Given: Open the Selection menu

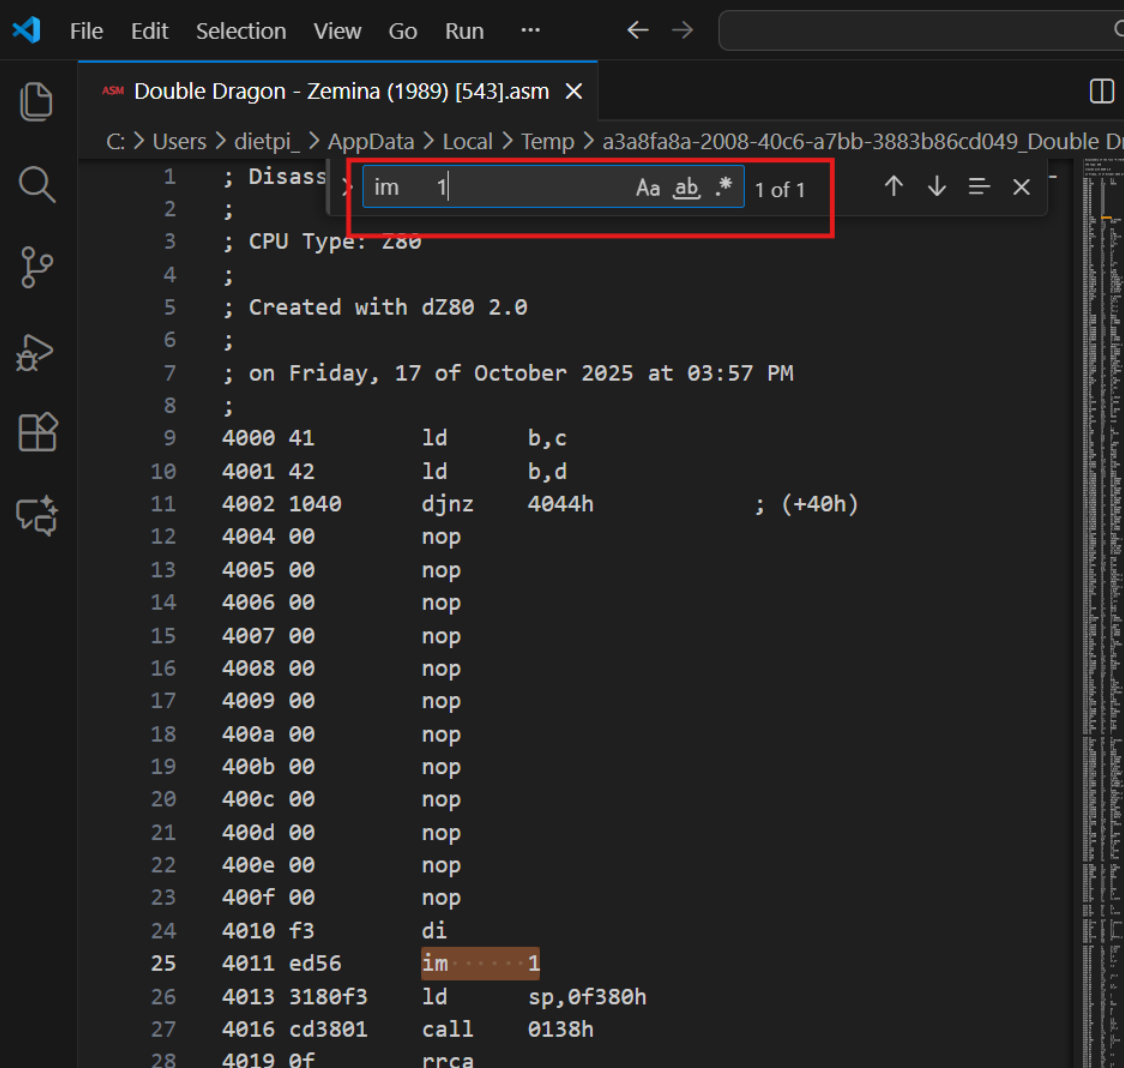Looking at the screenshot, I should point(241,31).
